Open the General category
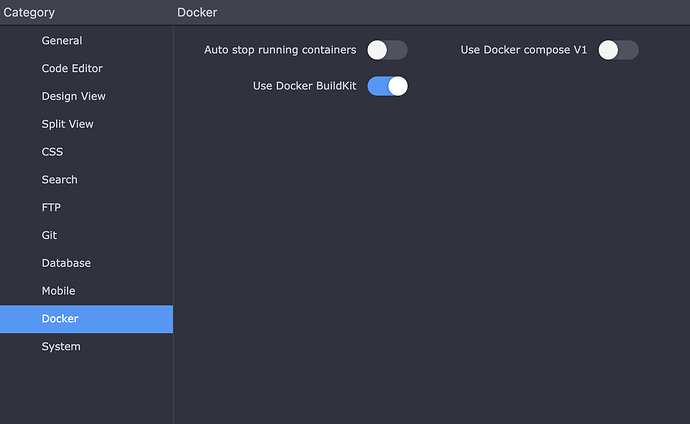Image resolution: width=690 pixels, height=424 pixels. coord(86,40)
